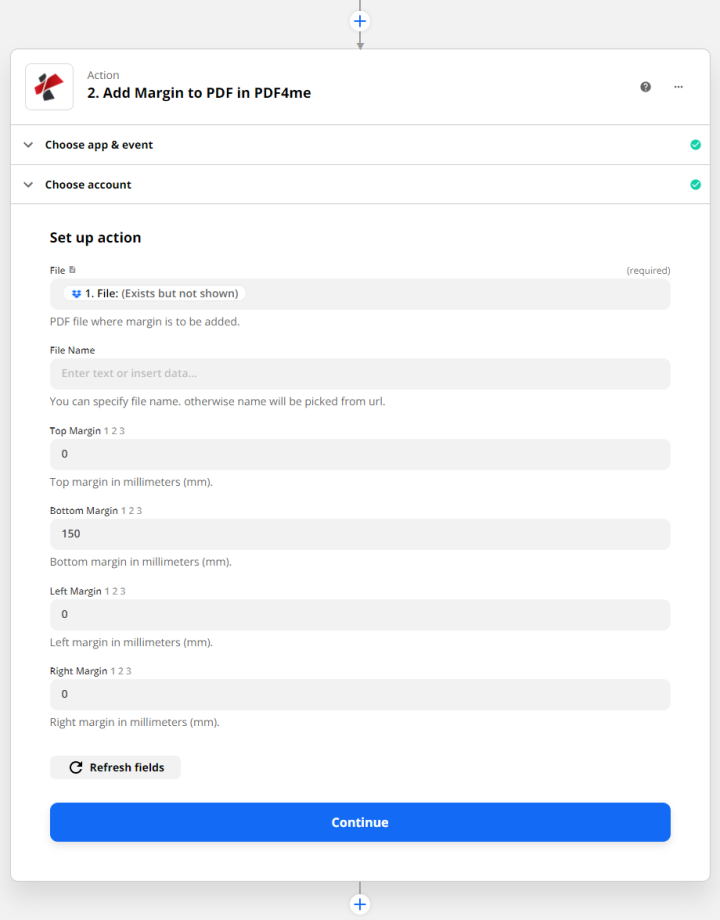720x920 pixels.
Task: Click the PDF4me app logo
Action: pos(49,87)
